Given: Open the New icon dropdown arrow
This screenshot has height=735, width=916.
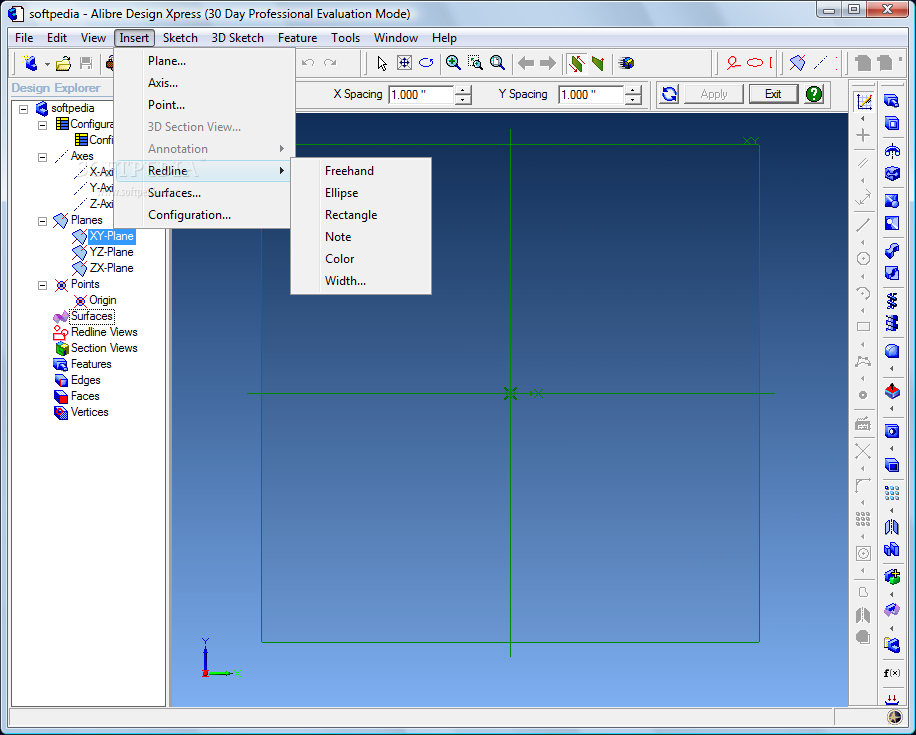Looking at the screenshot, I should pos(47,64).
